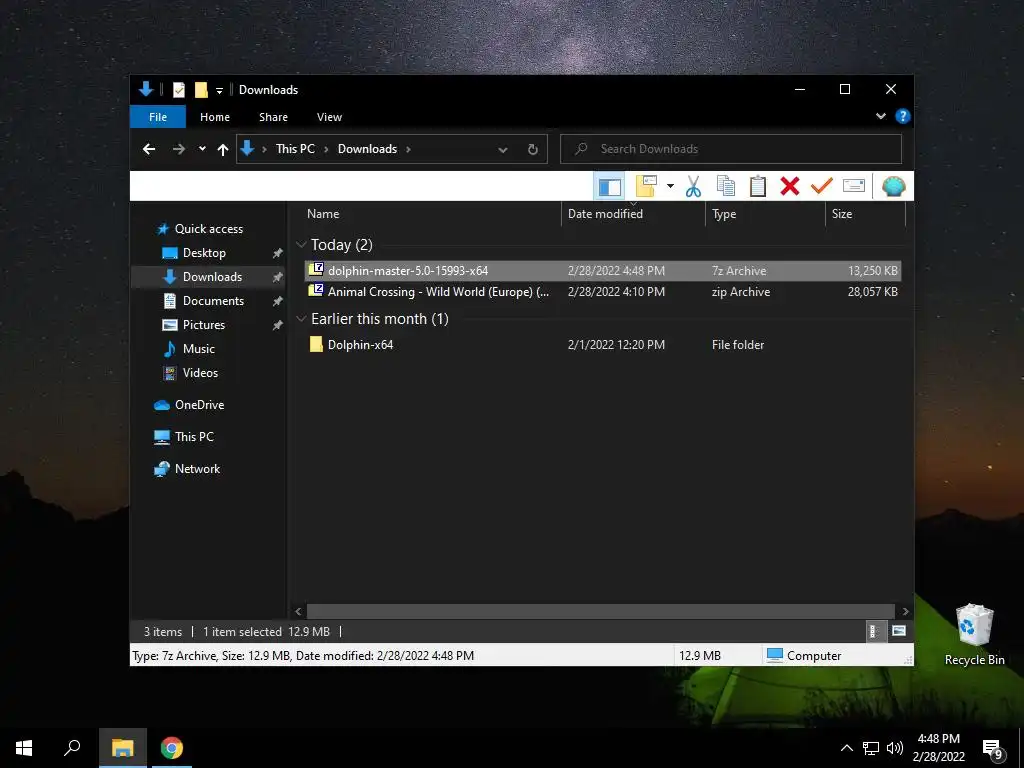Image resolution: width=1024 pixels, height=768 pixels.
Task: Switch to large icons view status icon
Action: 899,632
